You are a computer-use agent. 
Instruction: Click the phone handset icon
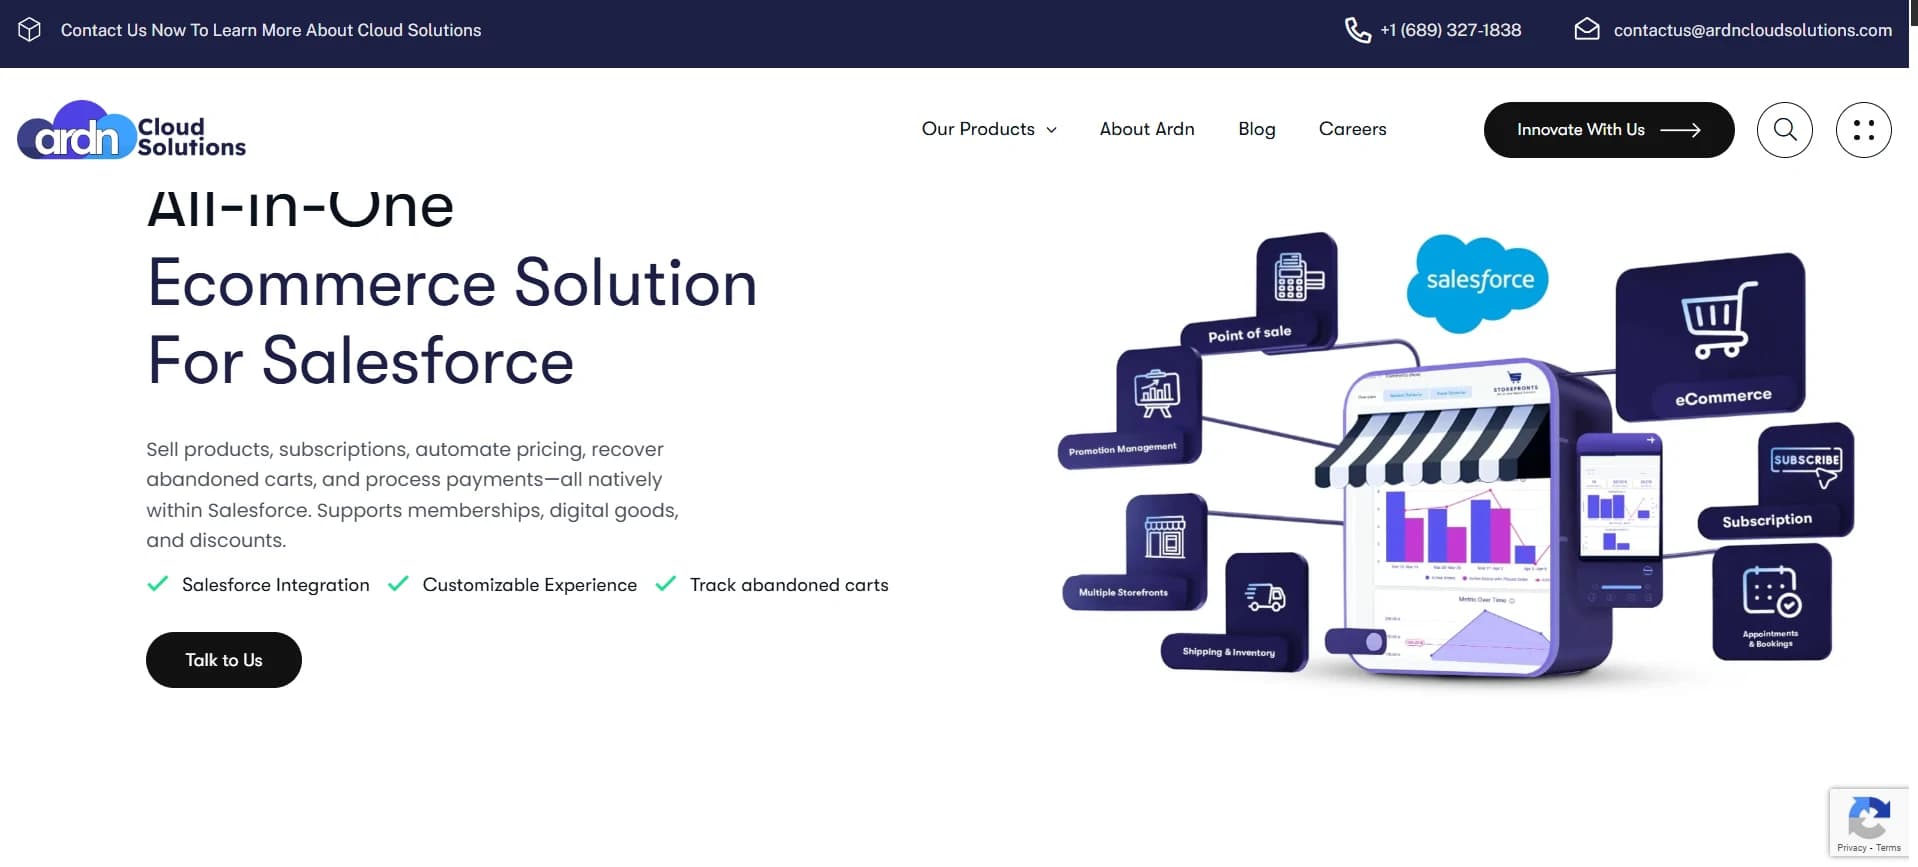(1357, 30)
